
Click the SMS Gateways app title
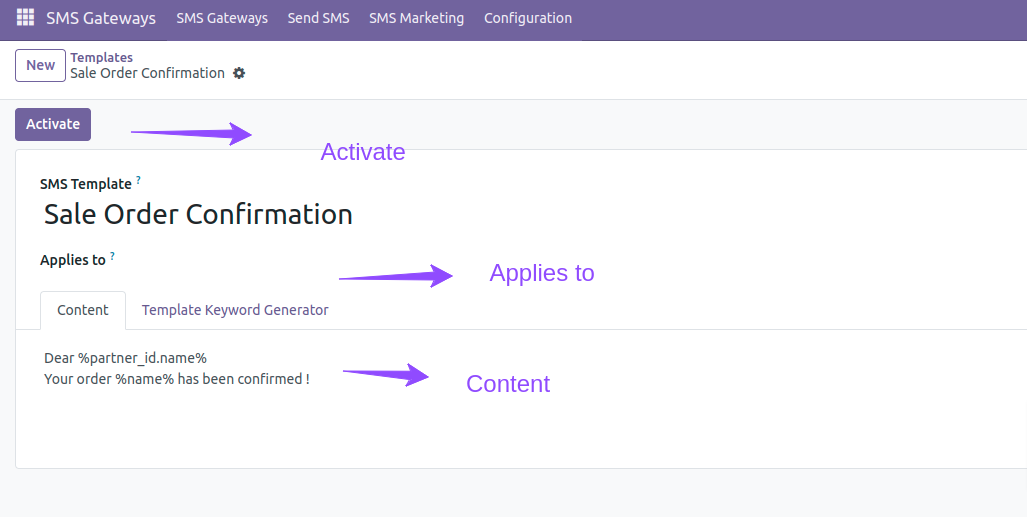click(x=101, y=18)
